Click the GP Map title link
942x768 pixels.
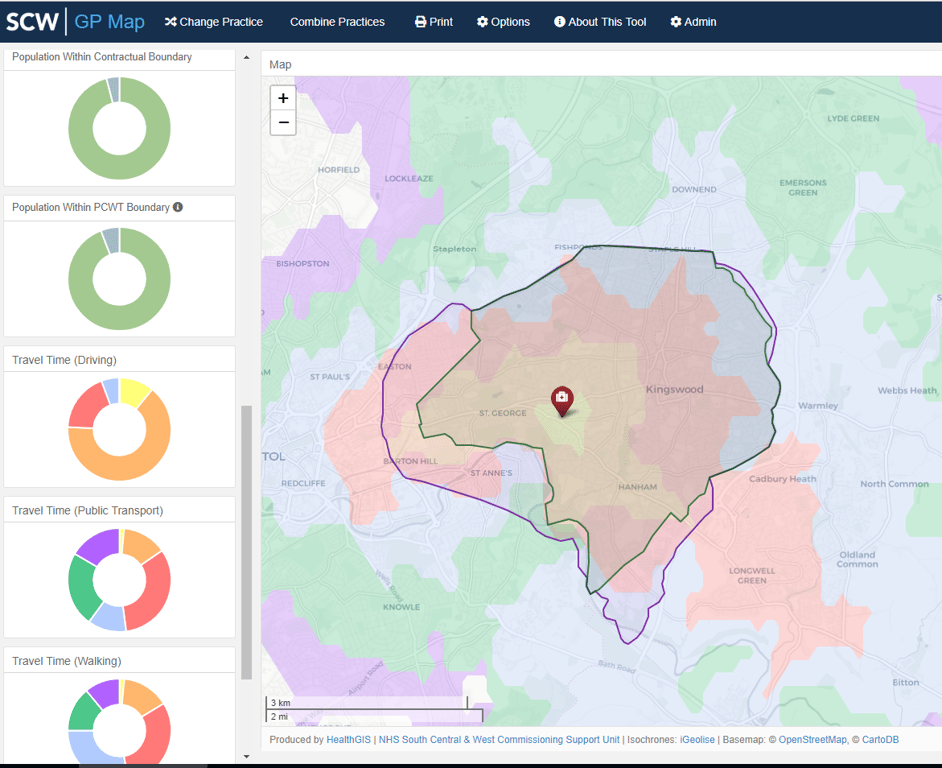pyautogui.click(x=110, y=22)
